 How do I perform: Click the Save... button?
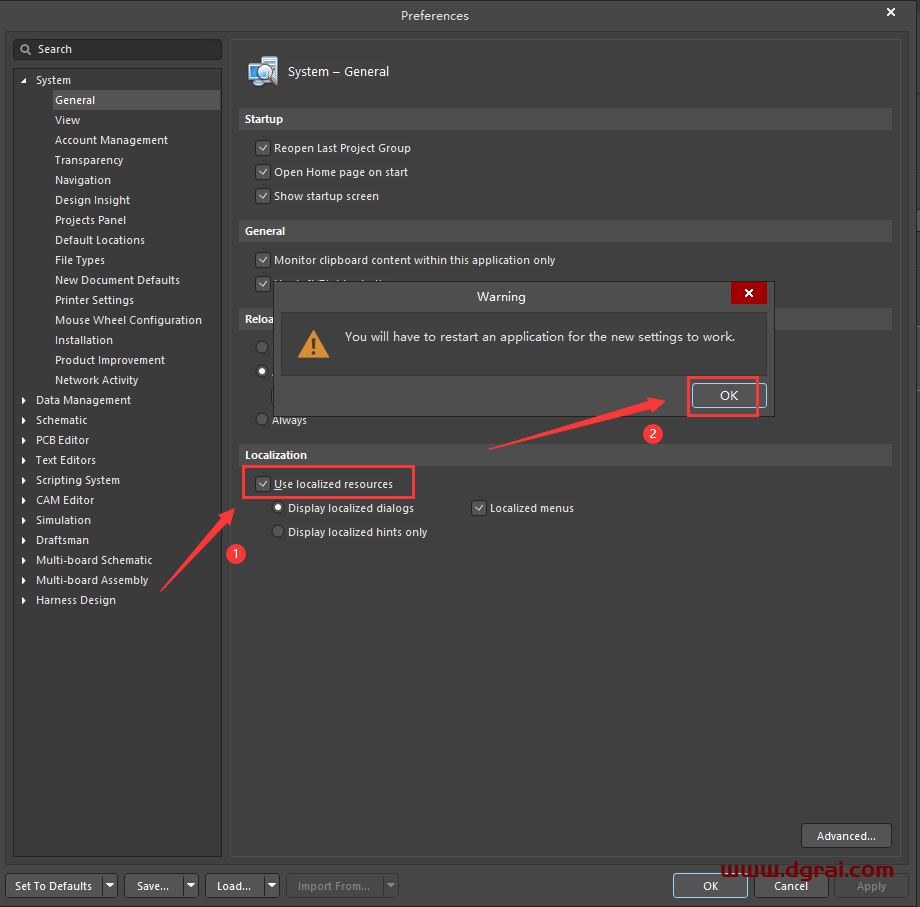(153, 885)
